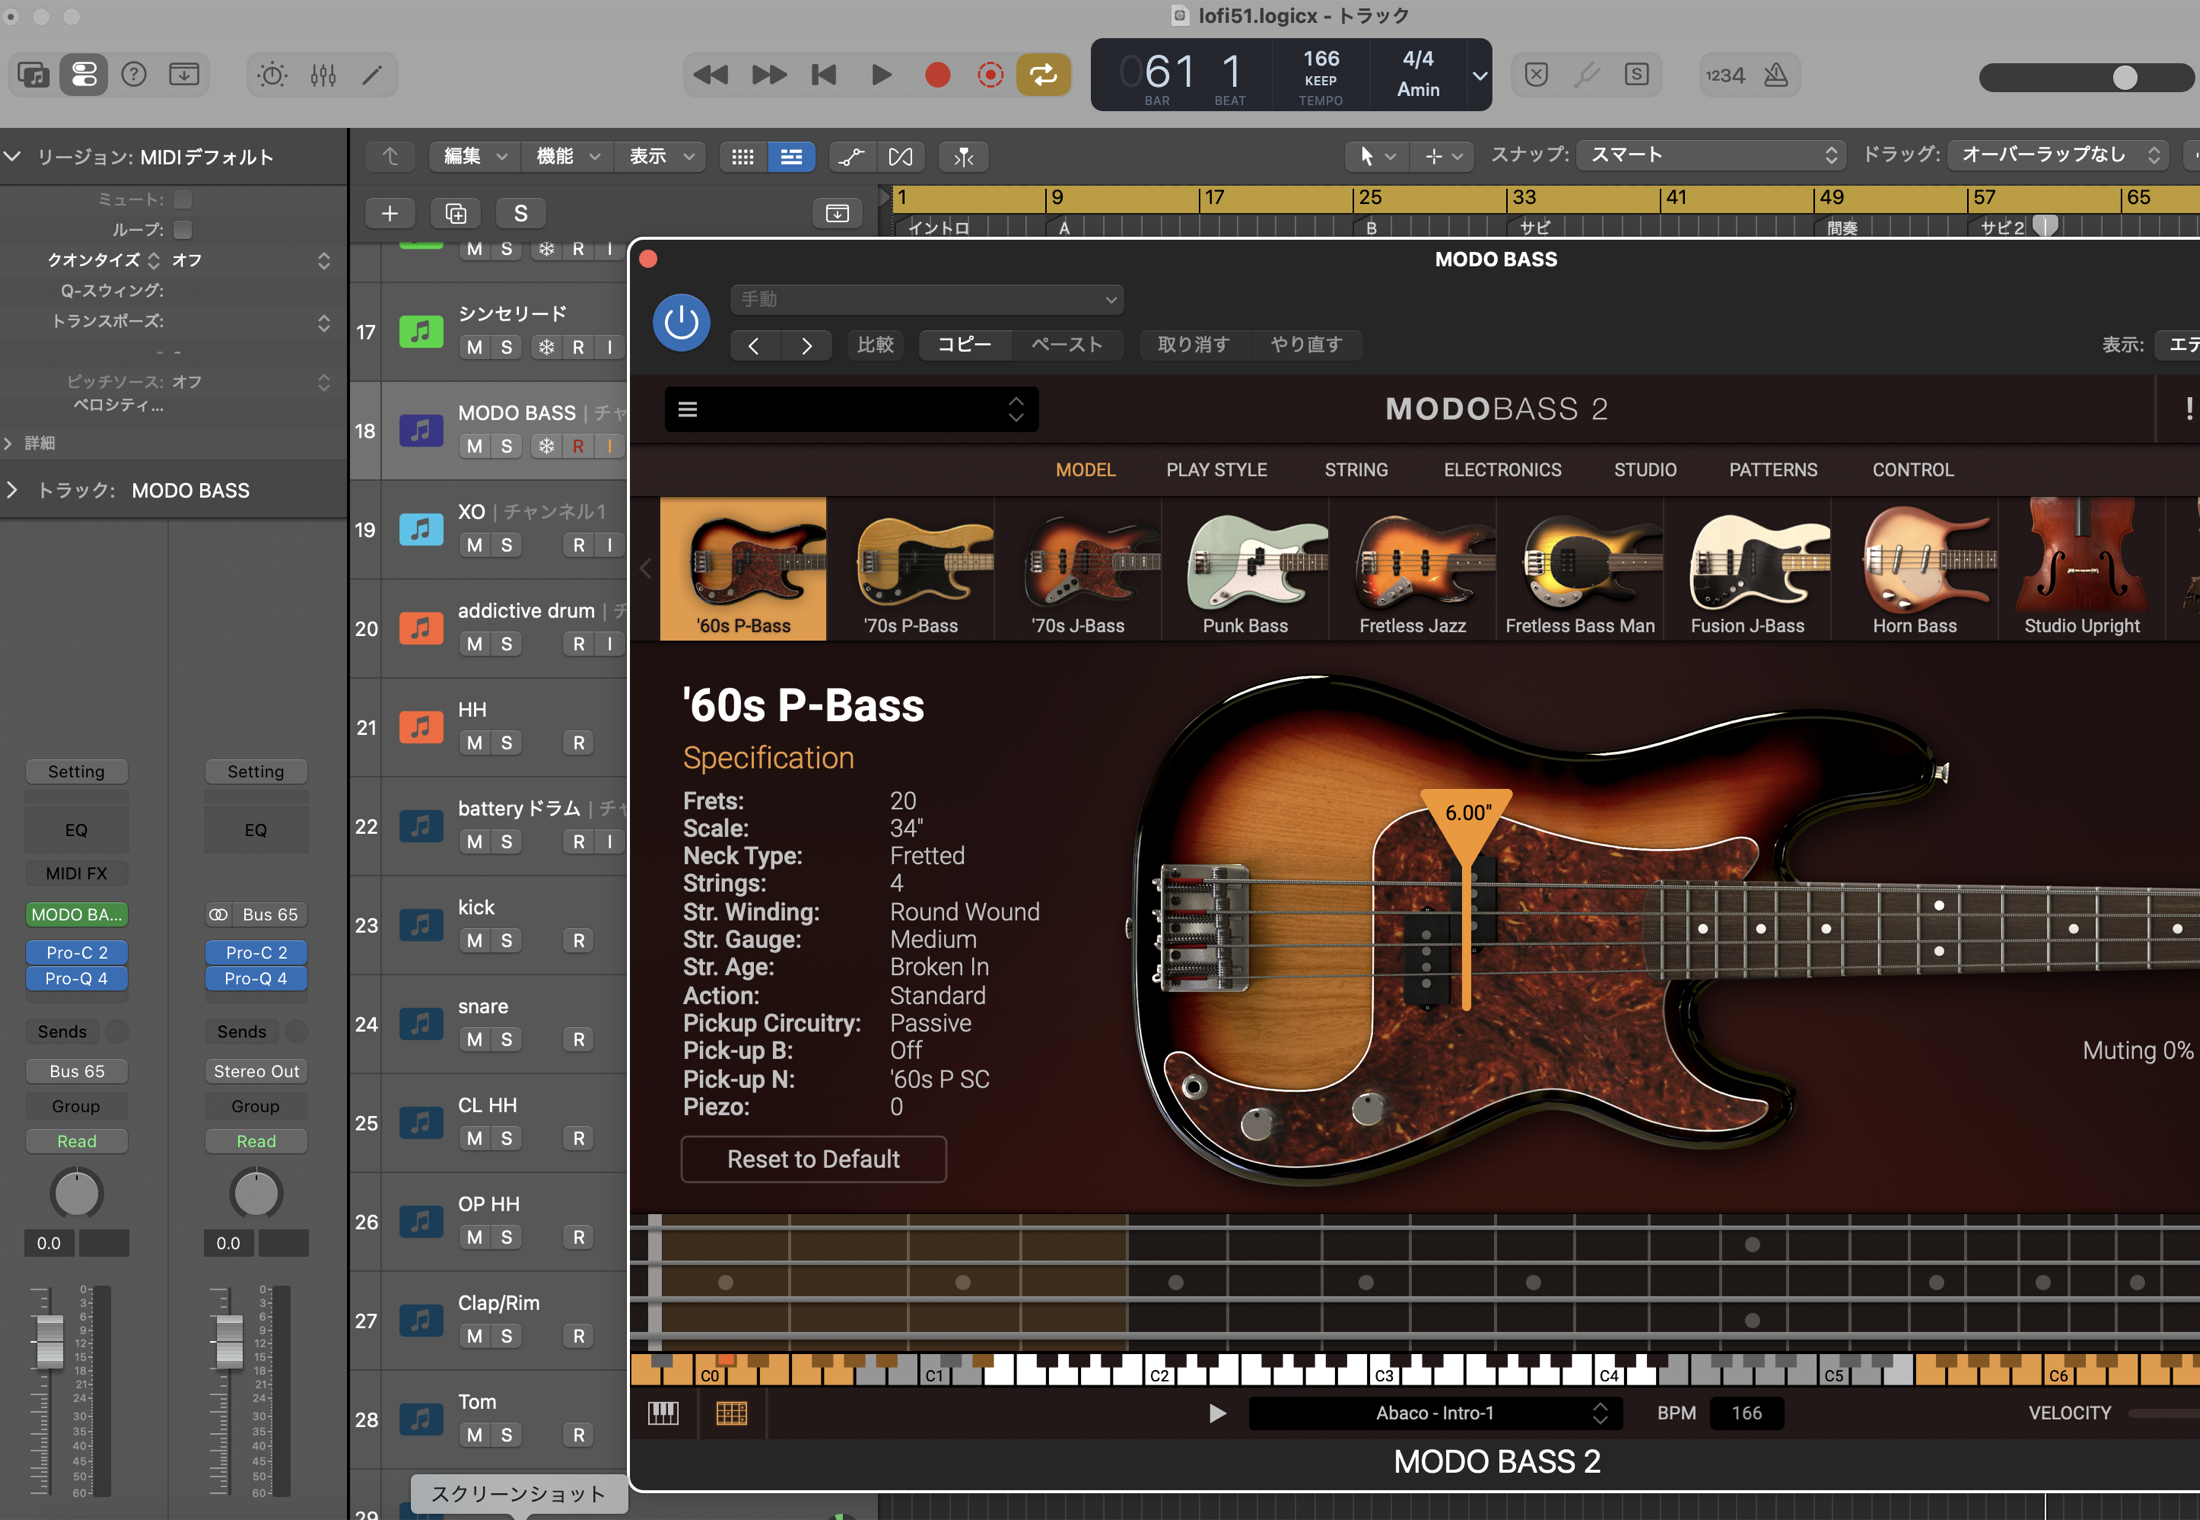Show grid view icon in track toolbar

click(743, 156)
